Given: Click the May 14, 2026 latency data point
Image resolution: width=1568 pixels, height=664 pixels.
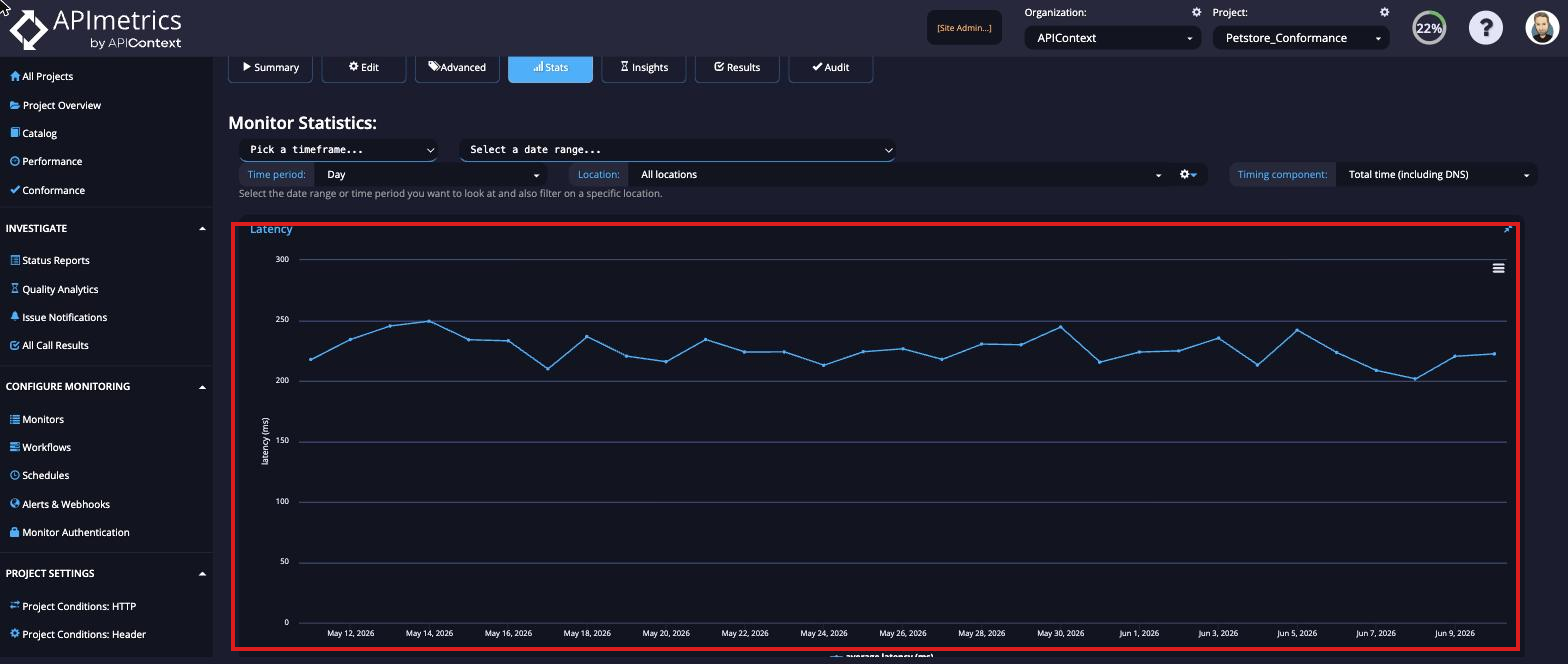Looking at the screenshot, I should tap(429, 321).
